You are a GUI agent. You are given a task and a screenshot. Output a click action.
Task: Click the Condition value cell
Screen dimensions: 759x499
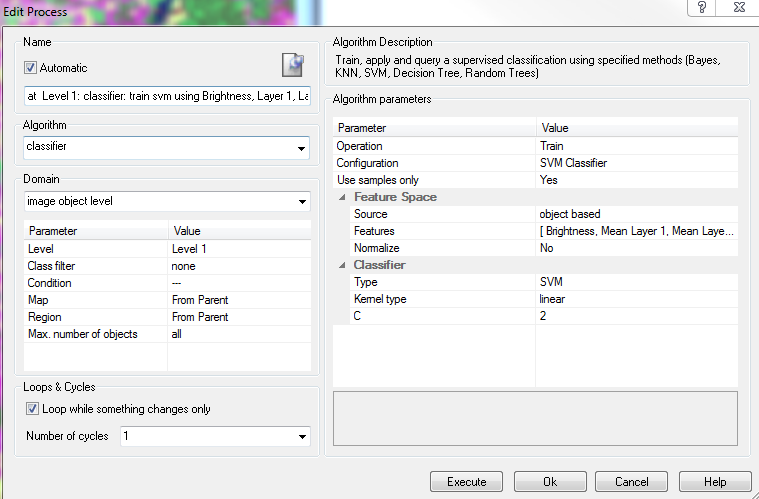(240, 283)
